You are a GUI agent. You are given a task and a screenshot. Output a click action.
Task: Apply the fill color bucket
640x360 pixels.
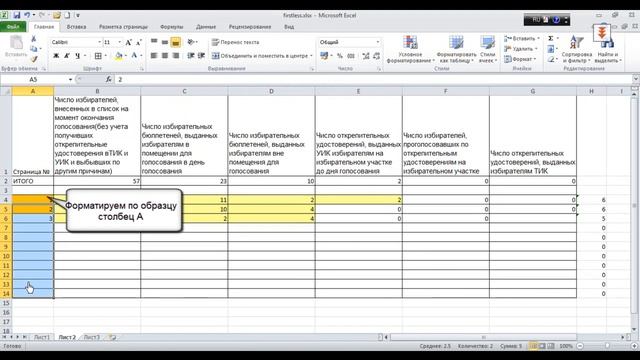coord(118,56)
